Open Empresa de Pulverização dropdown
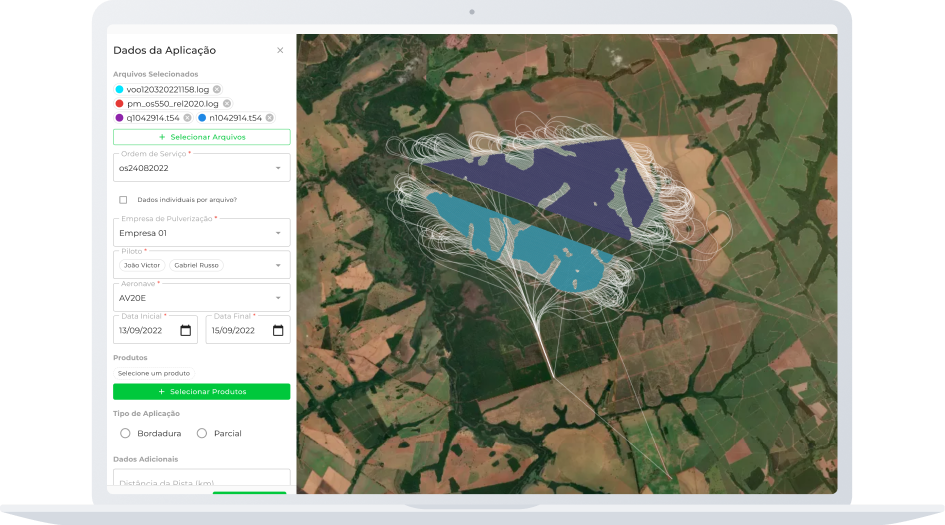 point(278,233)
